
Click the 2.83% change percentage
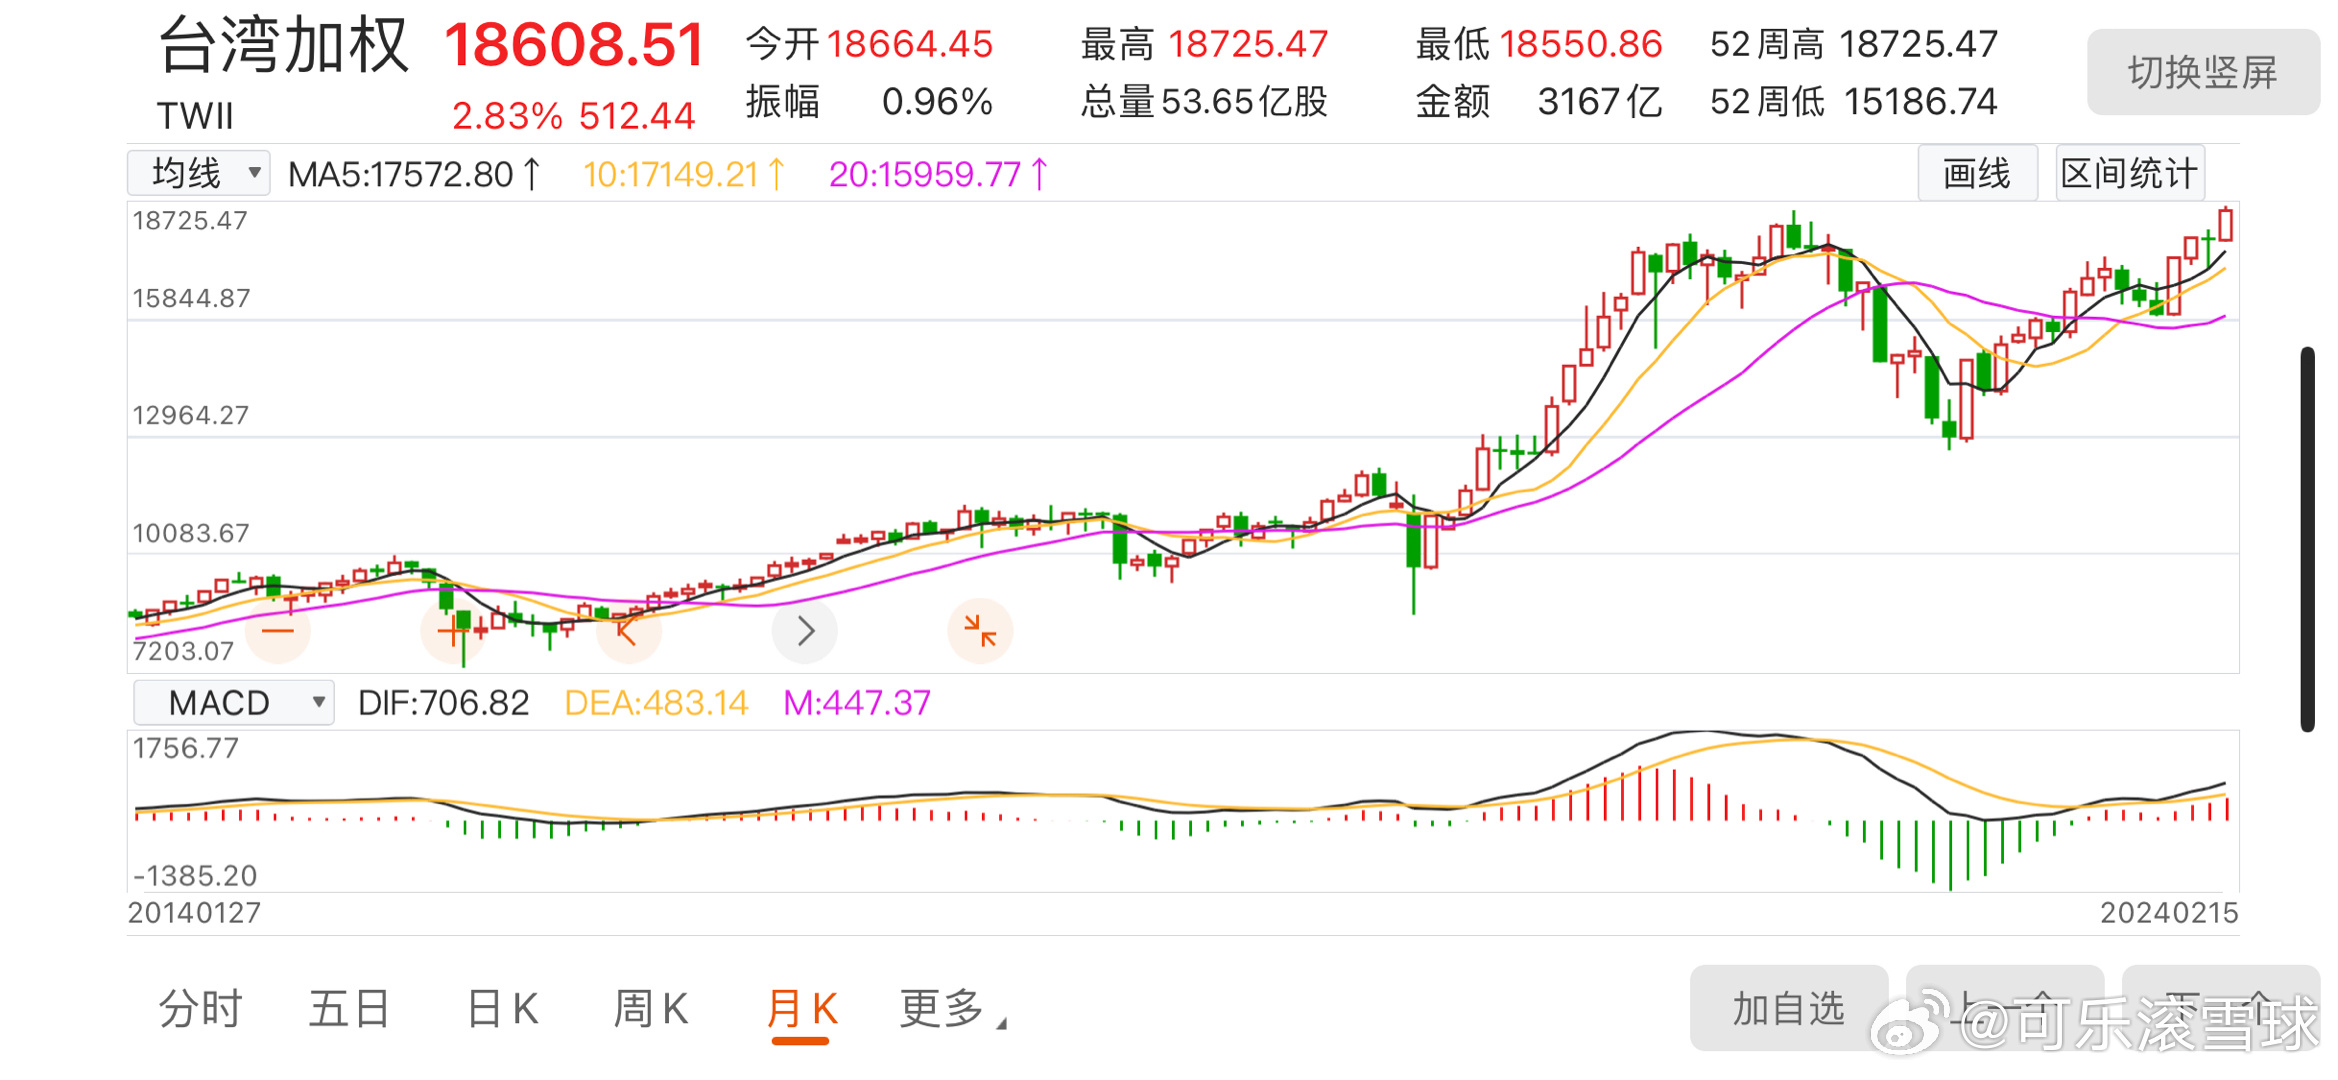point(507,117)
